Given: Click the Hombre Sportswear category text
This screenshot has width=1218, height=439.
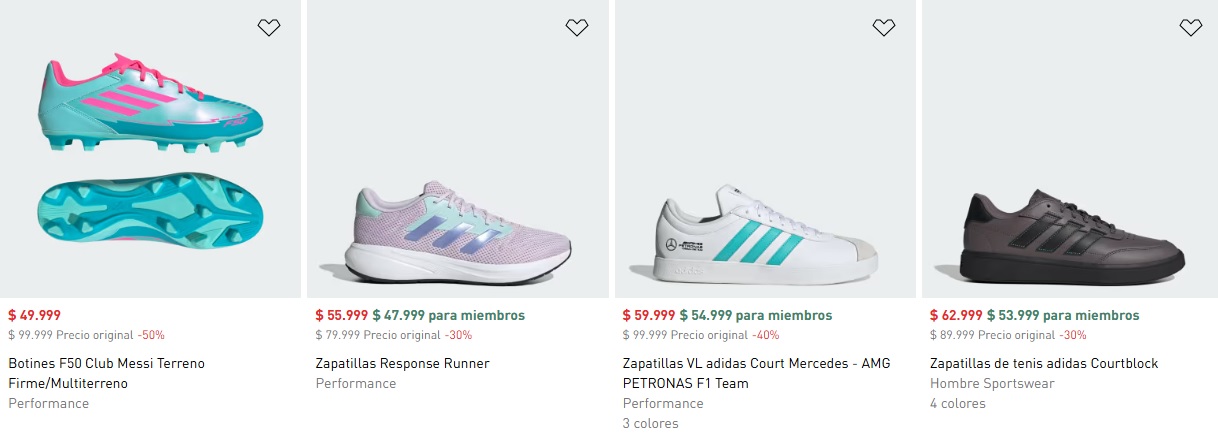Looking at the screenshot, I should point(992,384).
